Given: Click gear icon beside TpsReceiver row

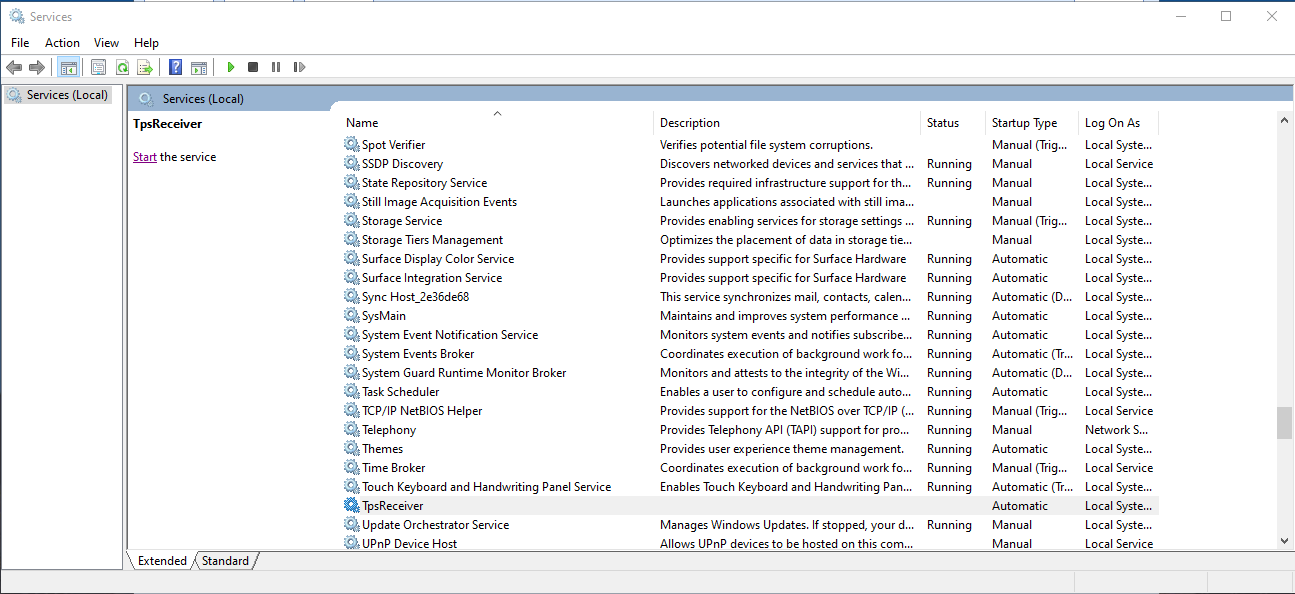Looking at the screenshot, I should 351,506.
